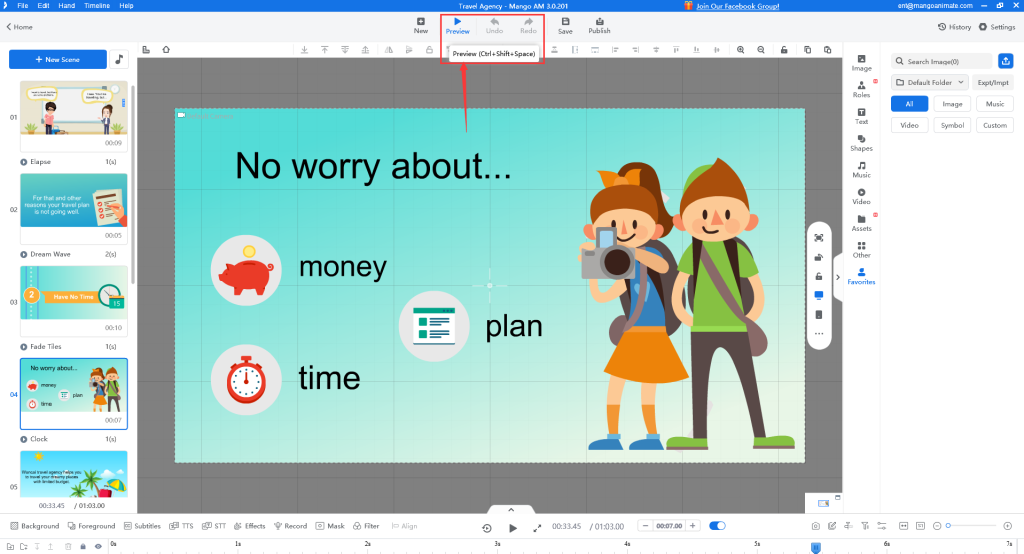
Task: Toggle the eye visibility icon in timeline
Action: 98,546
